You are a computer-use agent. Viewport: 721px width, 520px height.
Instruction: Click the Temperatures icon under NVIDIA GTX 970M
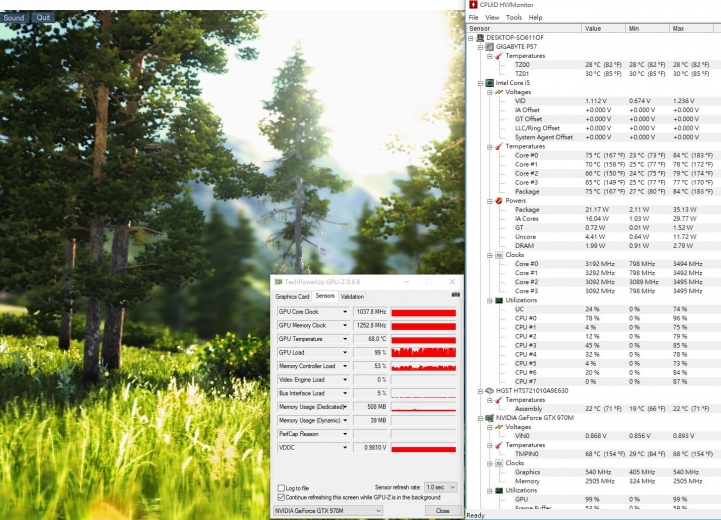(499, 445)
